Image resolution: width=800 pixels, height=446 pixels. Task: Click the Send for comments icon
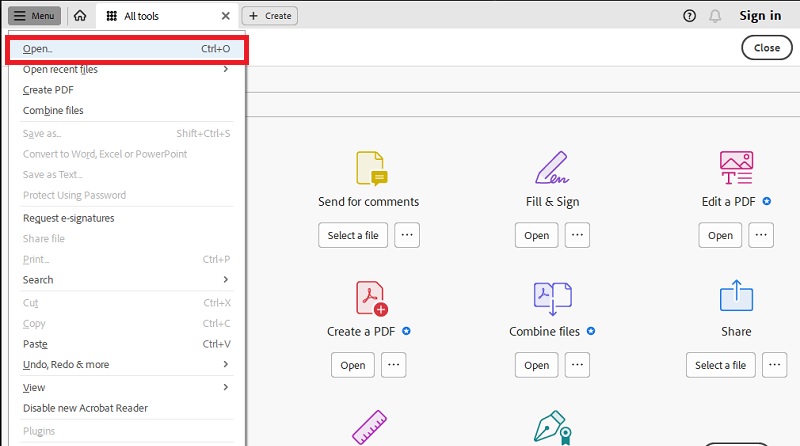click(371, 168)
